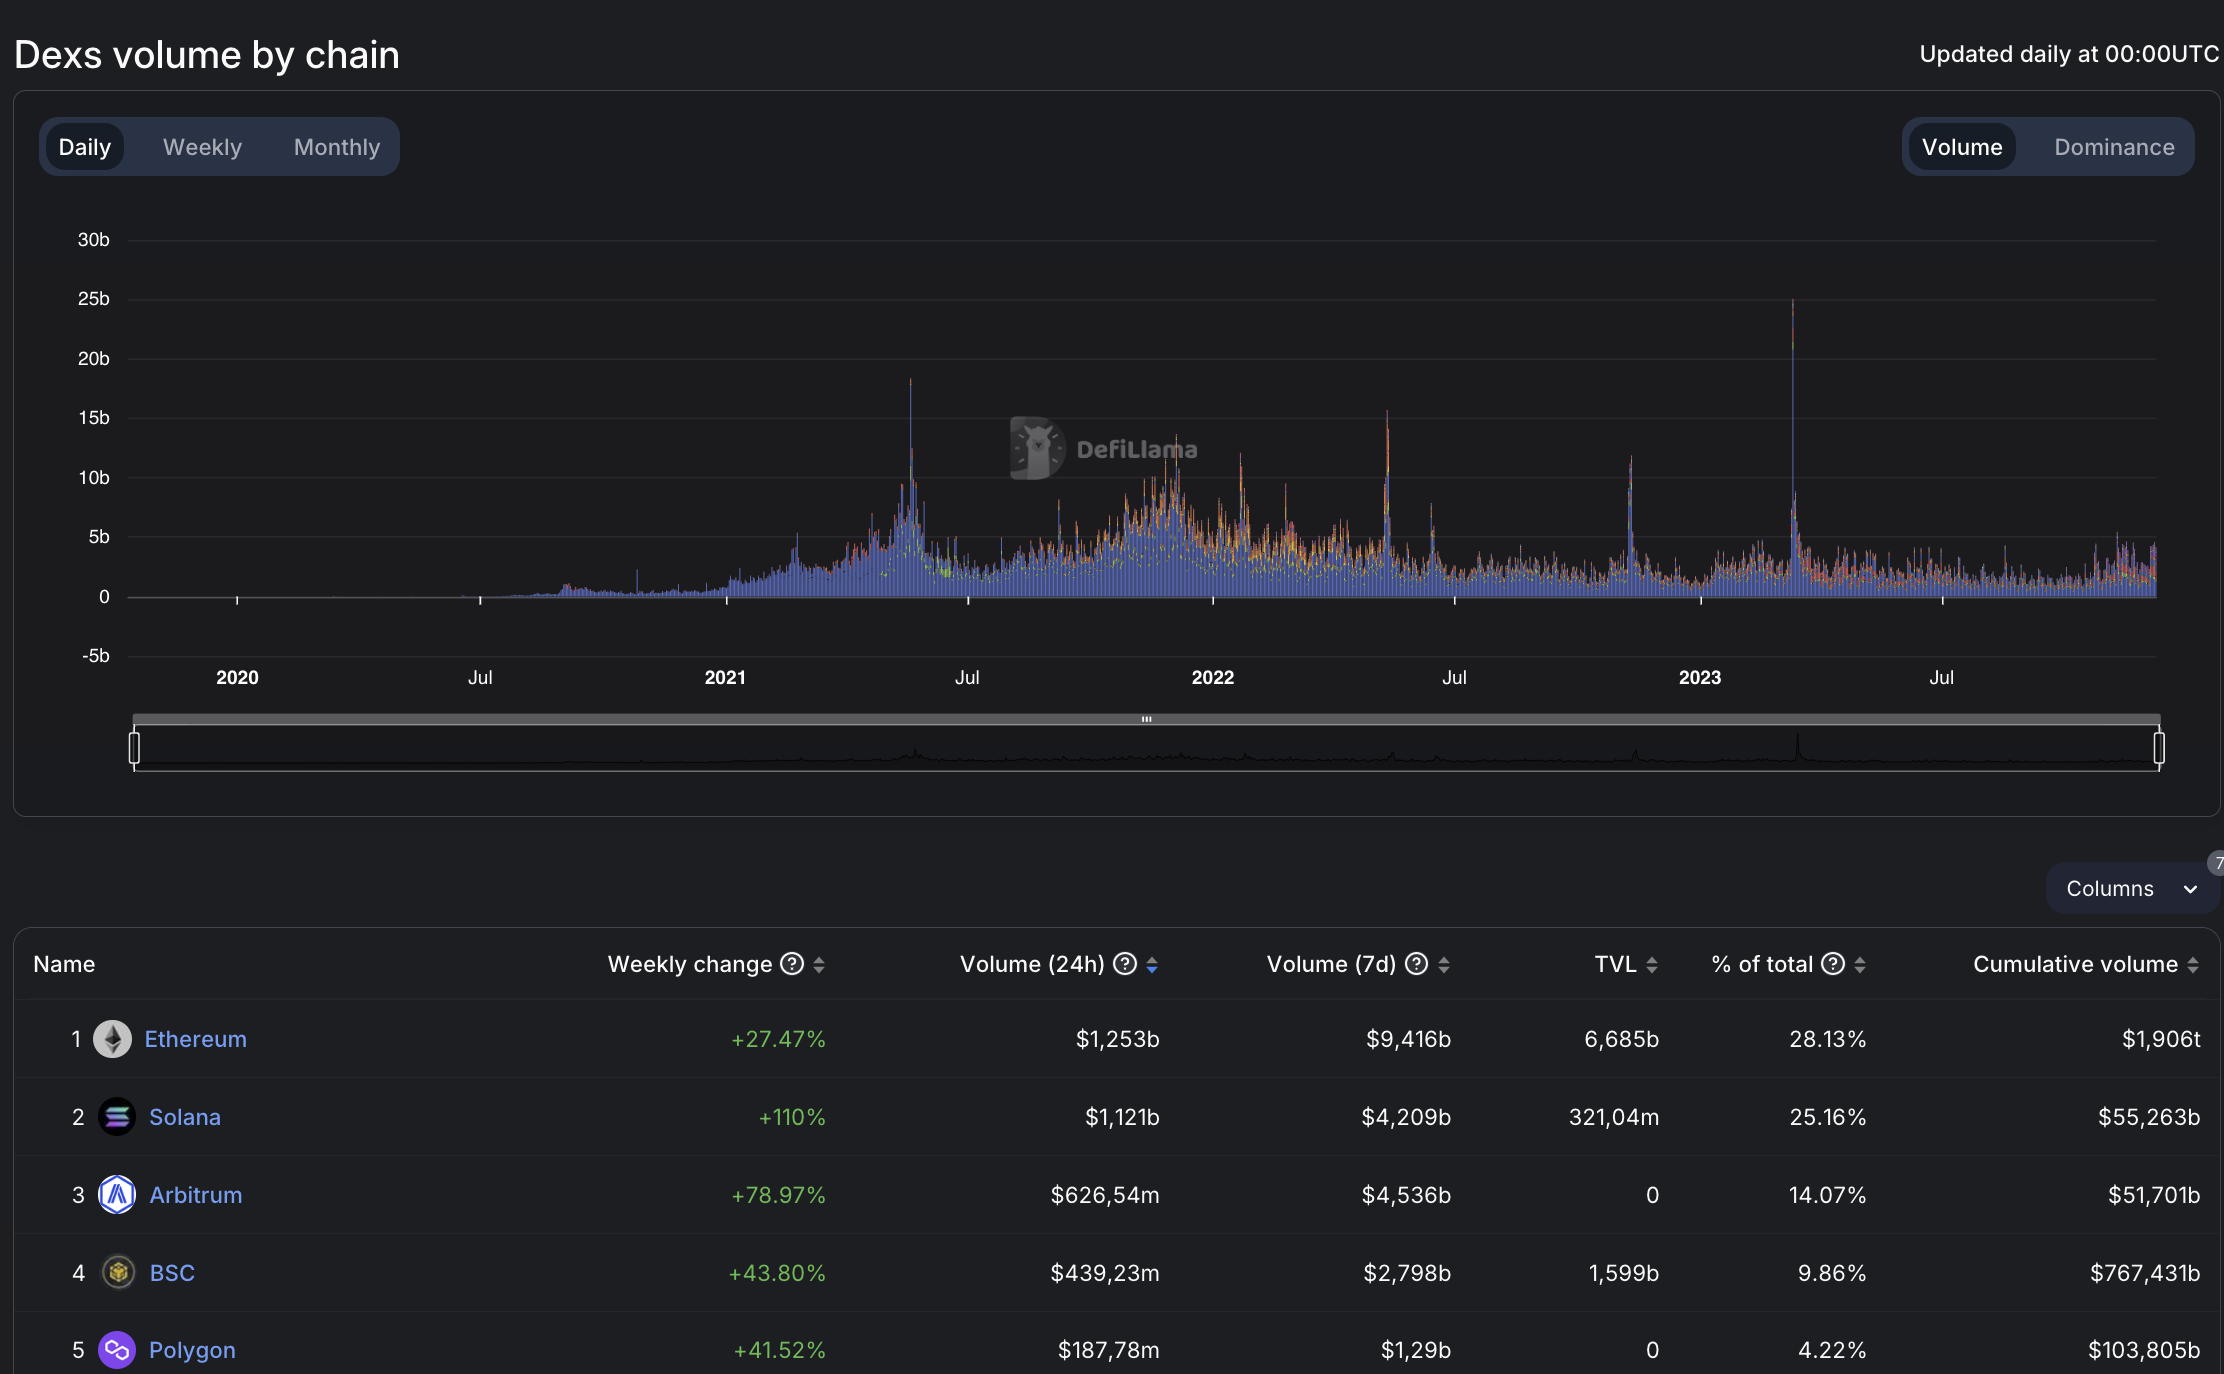2224x1374 pixels.
Task: Sort by % of total arrows
Action: 1860,965
